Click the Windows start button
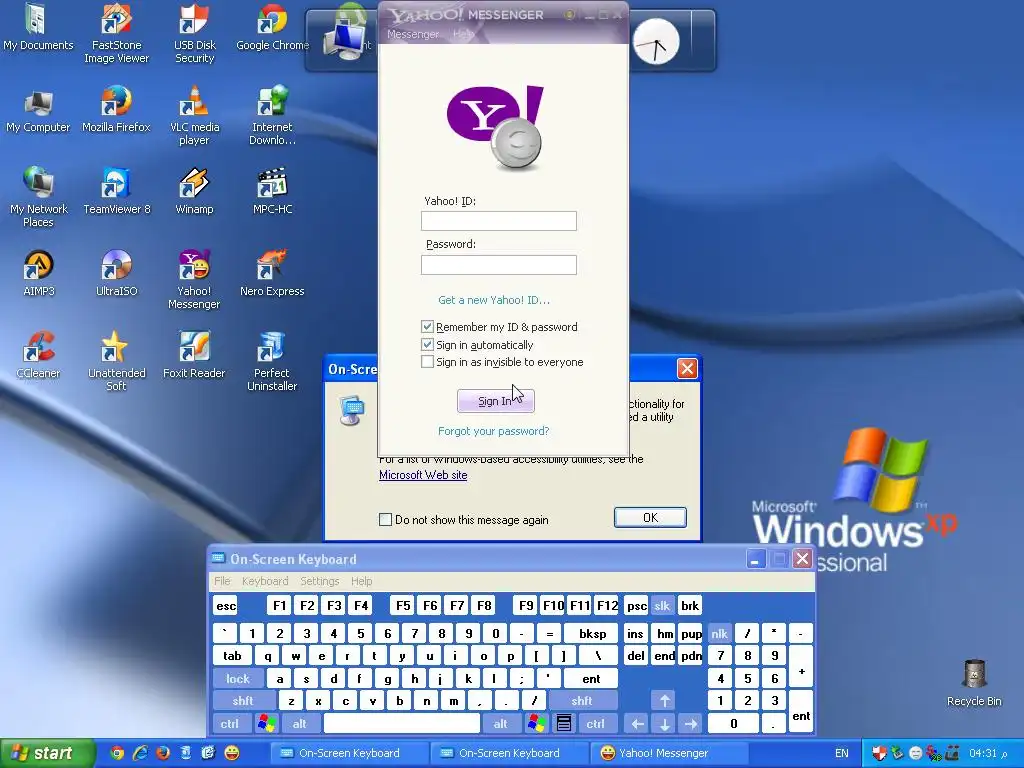 (x=46, y=753)
